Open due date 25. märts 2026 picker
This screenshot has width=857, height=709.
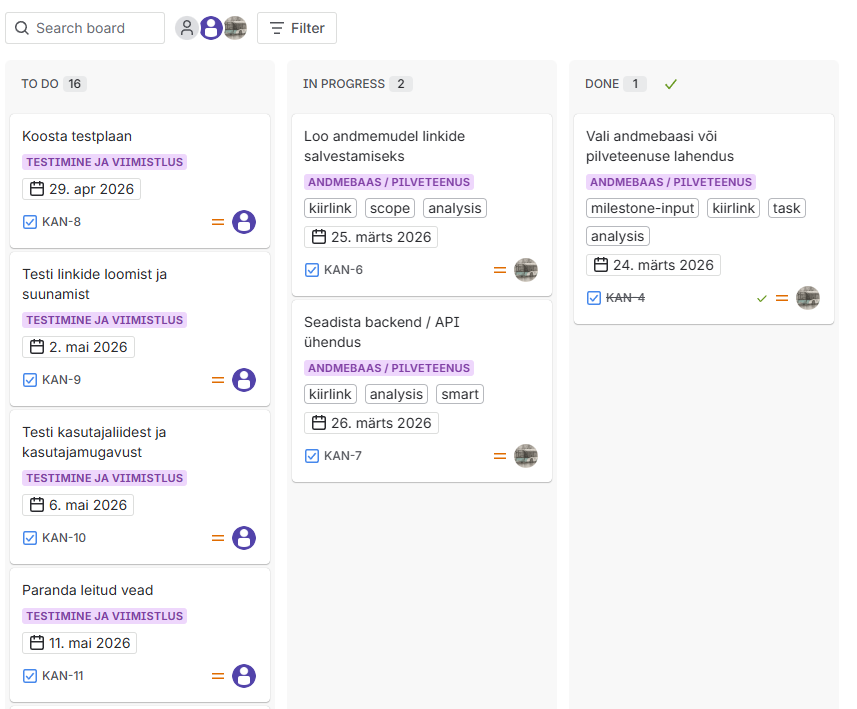pyautogui.click(x=371, y=237)
